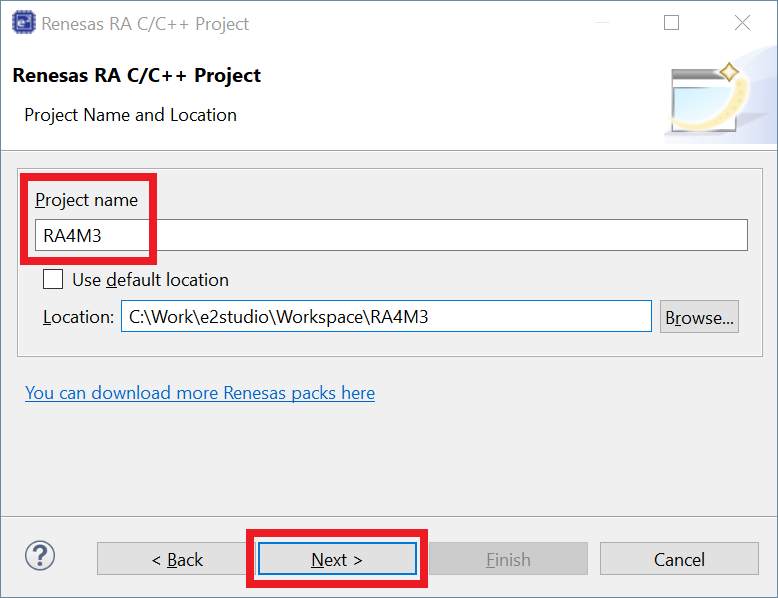Proceed with the Next button

click(x=337, y=559)
